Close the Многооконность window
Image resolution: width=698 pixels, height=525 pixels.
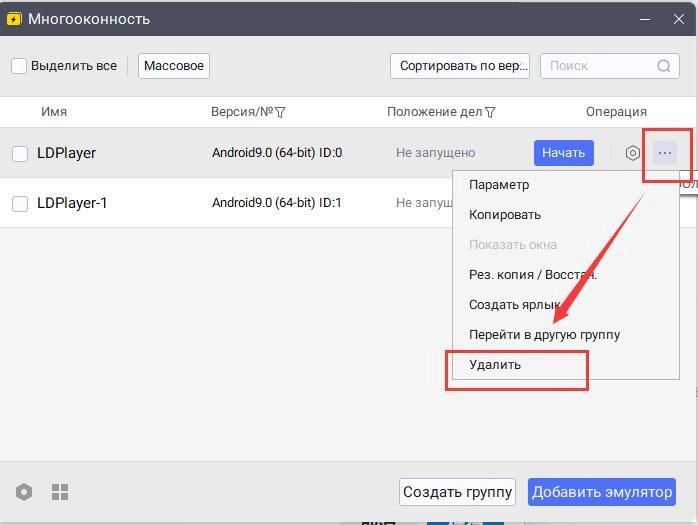click(677, 18)
